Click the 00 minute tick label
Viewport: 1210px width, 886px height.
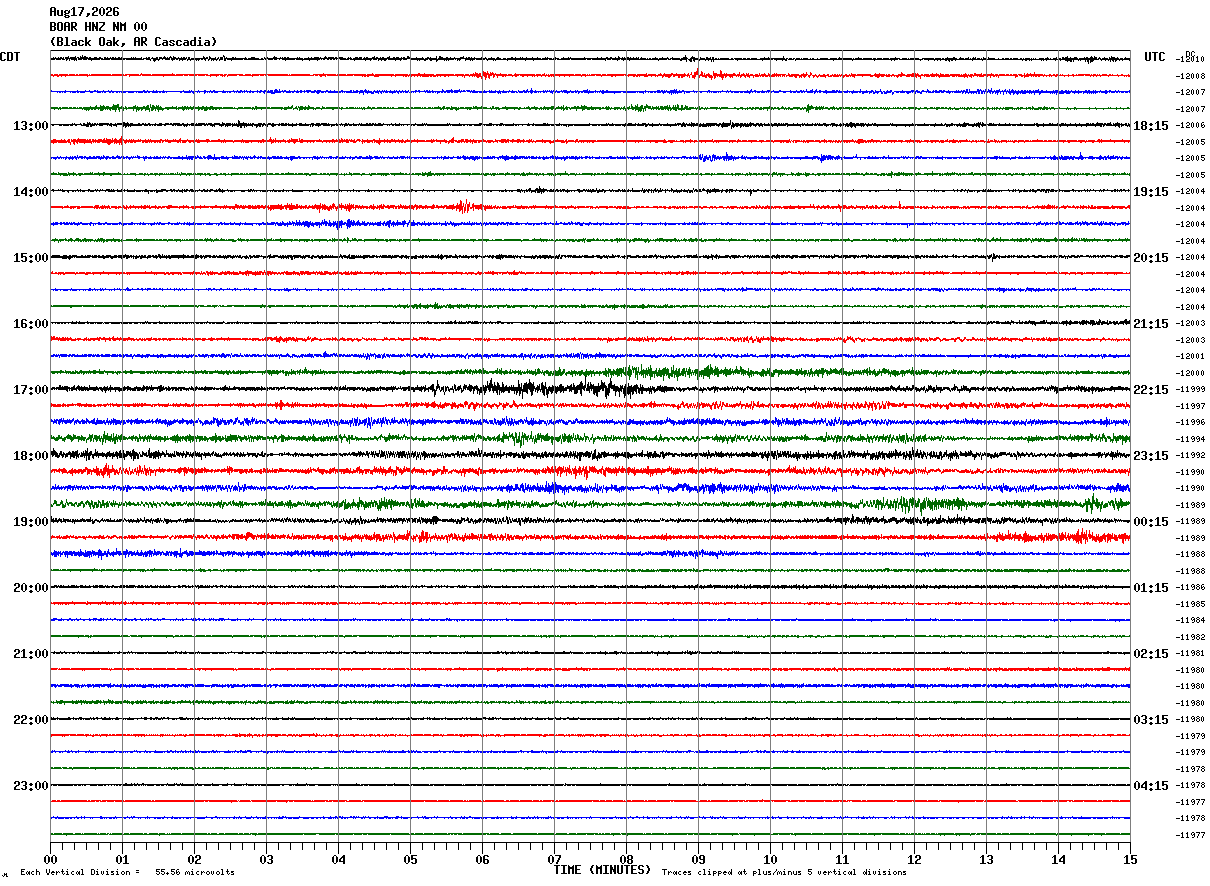coord(50,859)
